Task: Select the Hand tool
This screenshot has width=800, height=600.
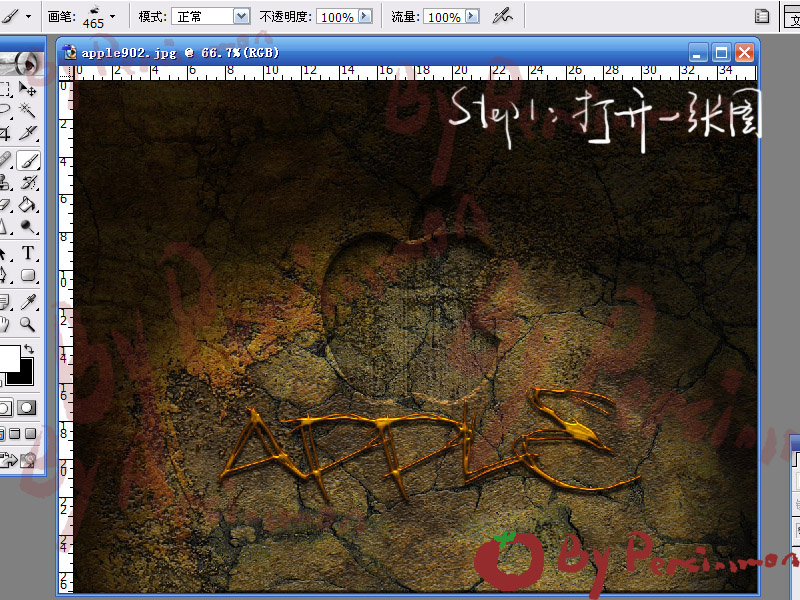Action: (x=5, y=324)
